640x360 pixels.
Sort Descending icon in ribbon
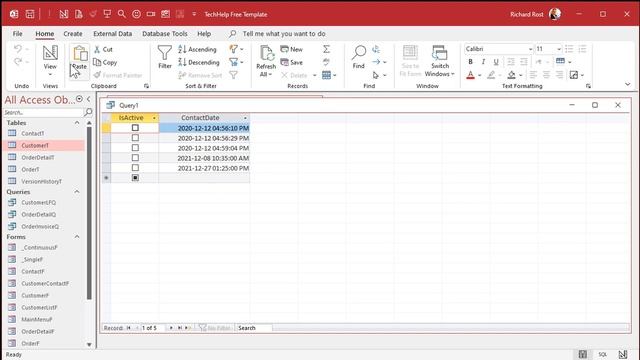[182, 62]
